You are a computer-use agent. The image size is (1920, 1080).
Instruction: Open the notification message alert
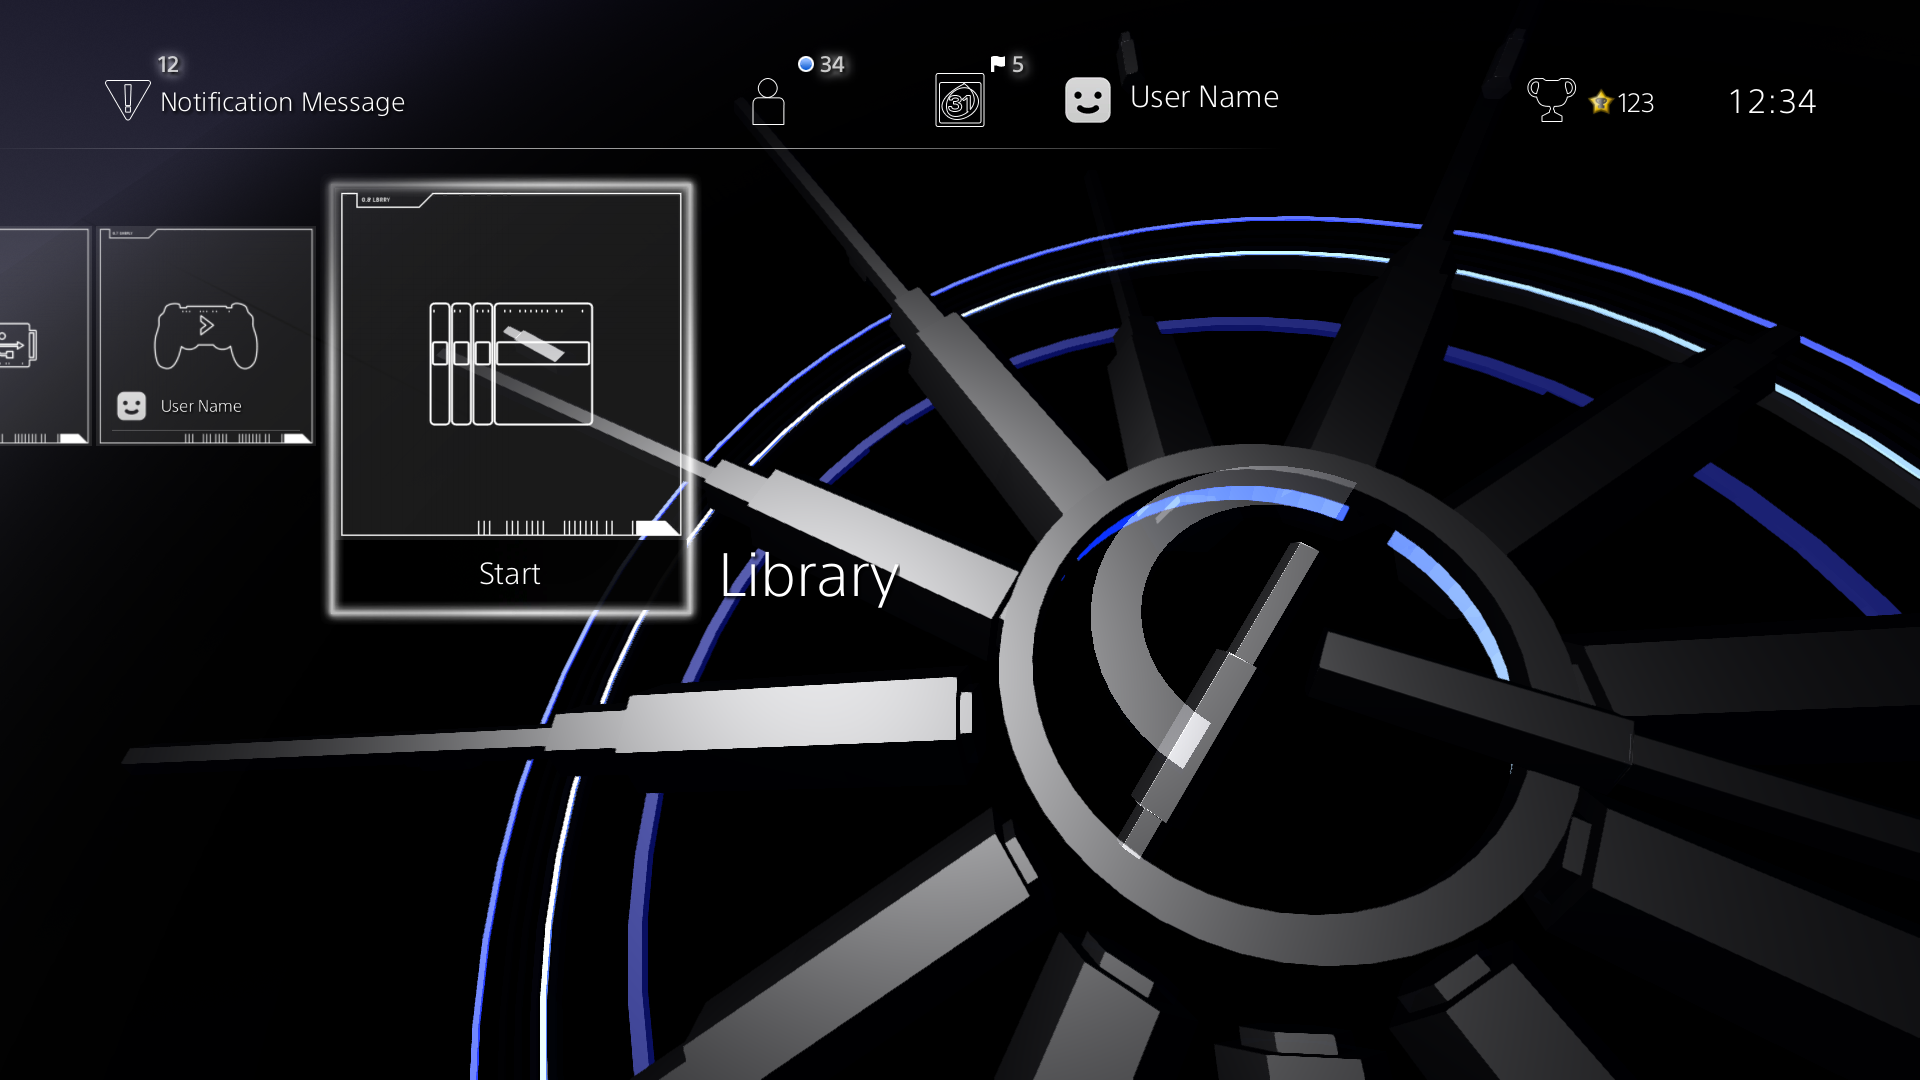pyautogui.click(x=128, y=99)
